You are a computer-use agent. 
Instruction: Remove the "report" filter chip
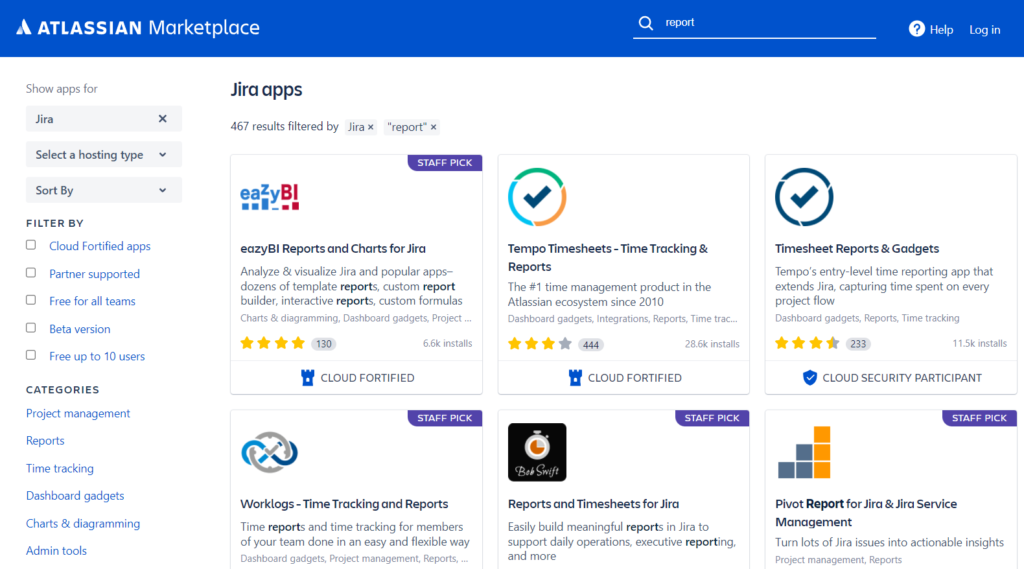pos(433,127)
